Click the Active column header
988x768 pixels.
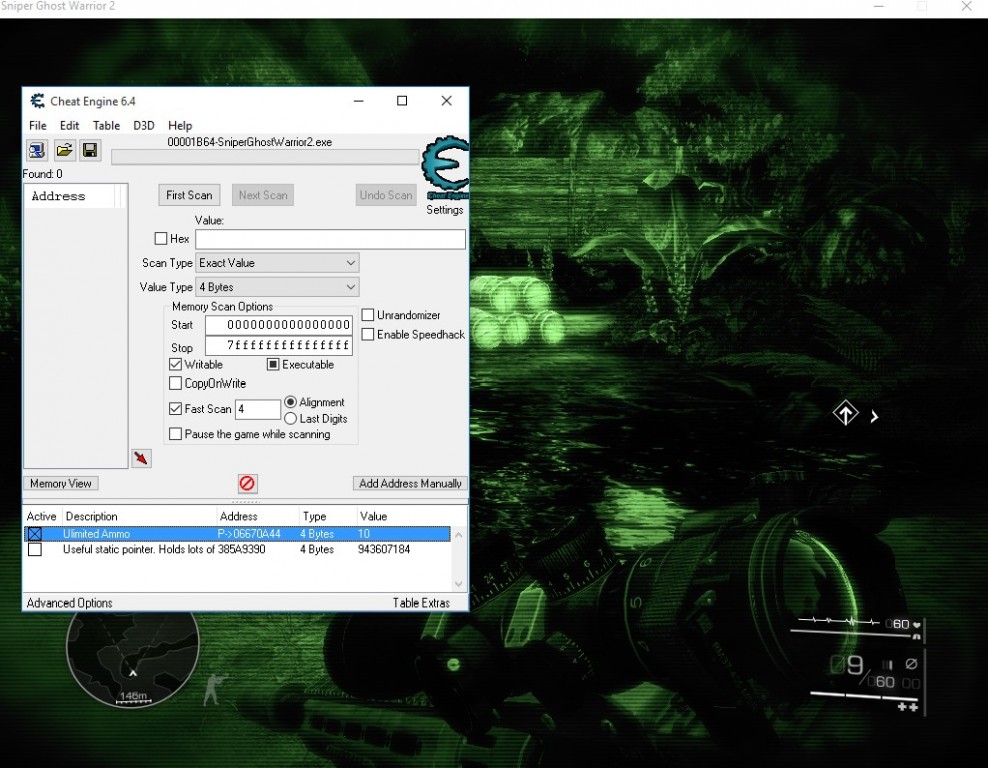42,516
